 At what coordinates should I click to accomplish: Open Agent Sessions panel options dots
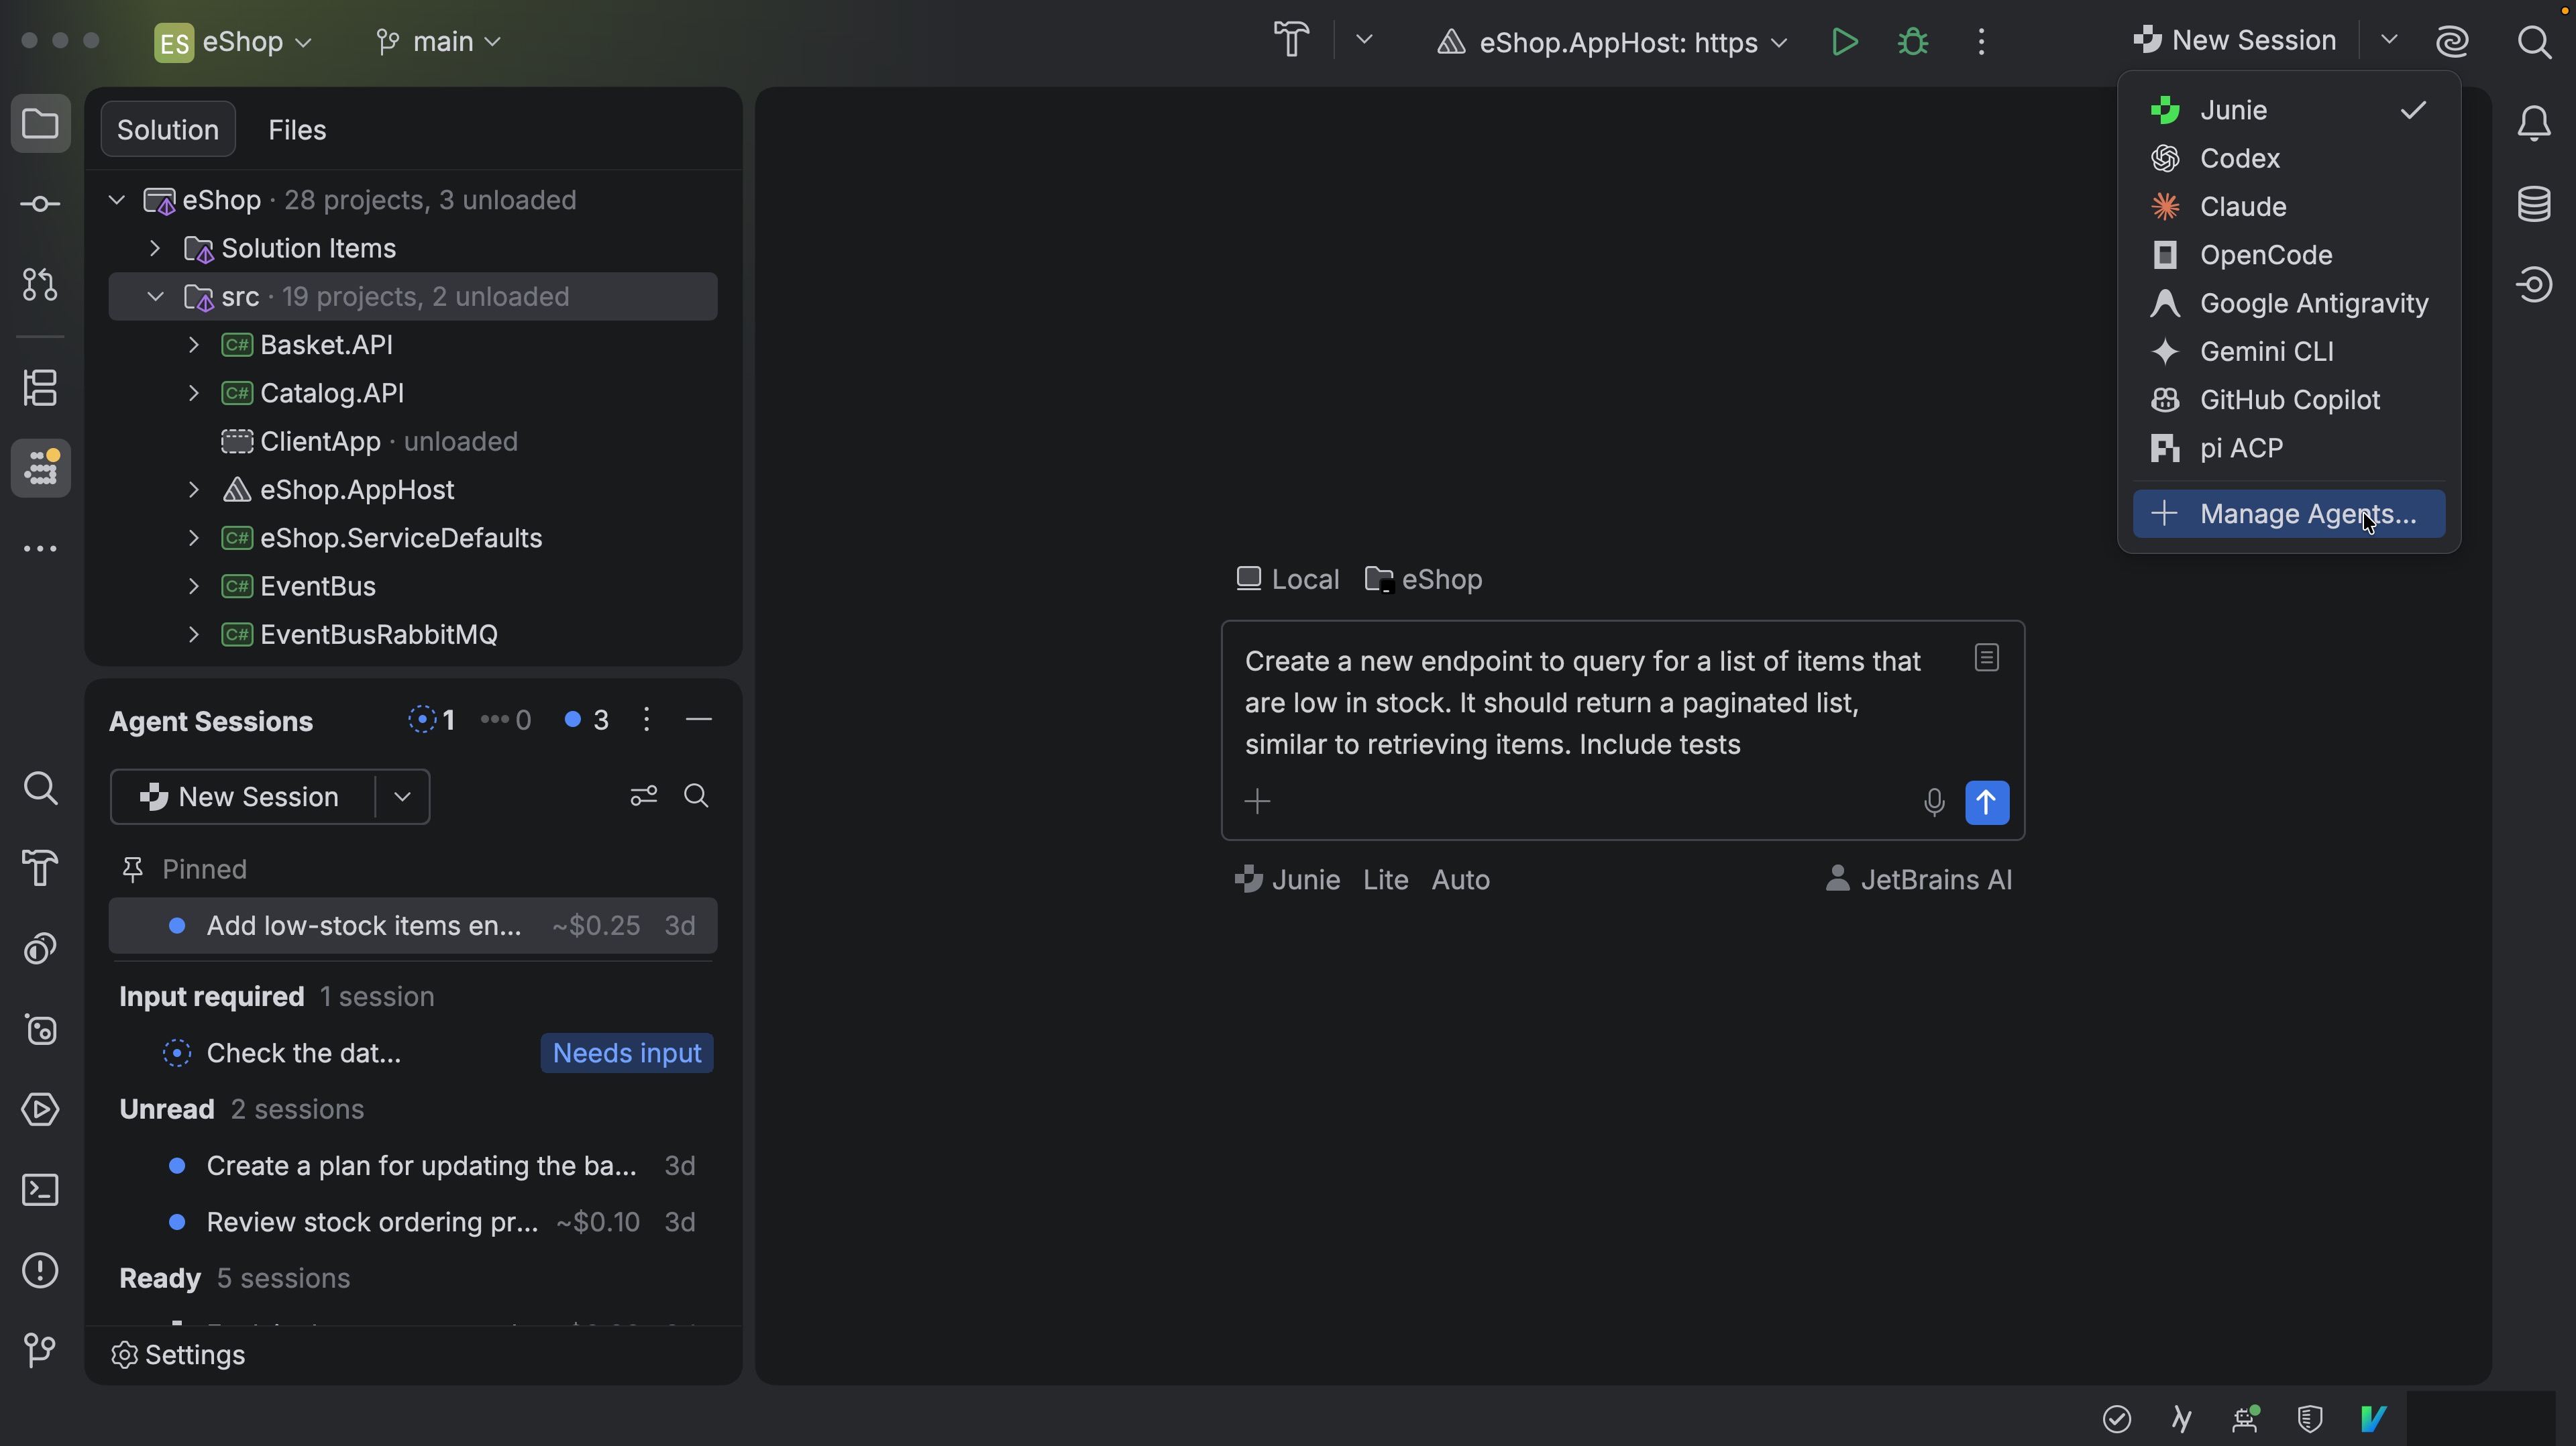tap(646, 720)
